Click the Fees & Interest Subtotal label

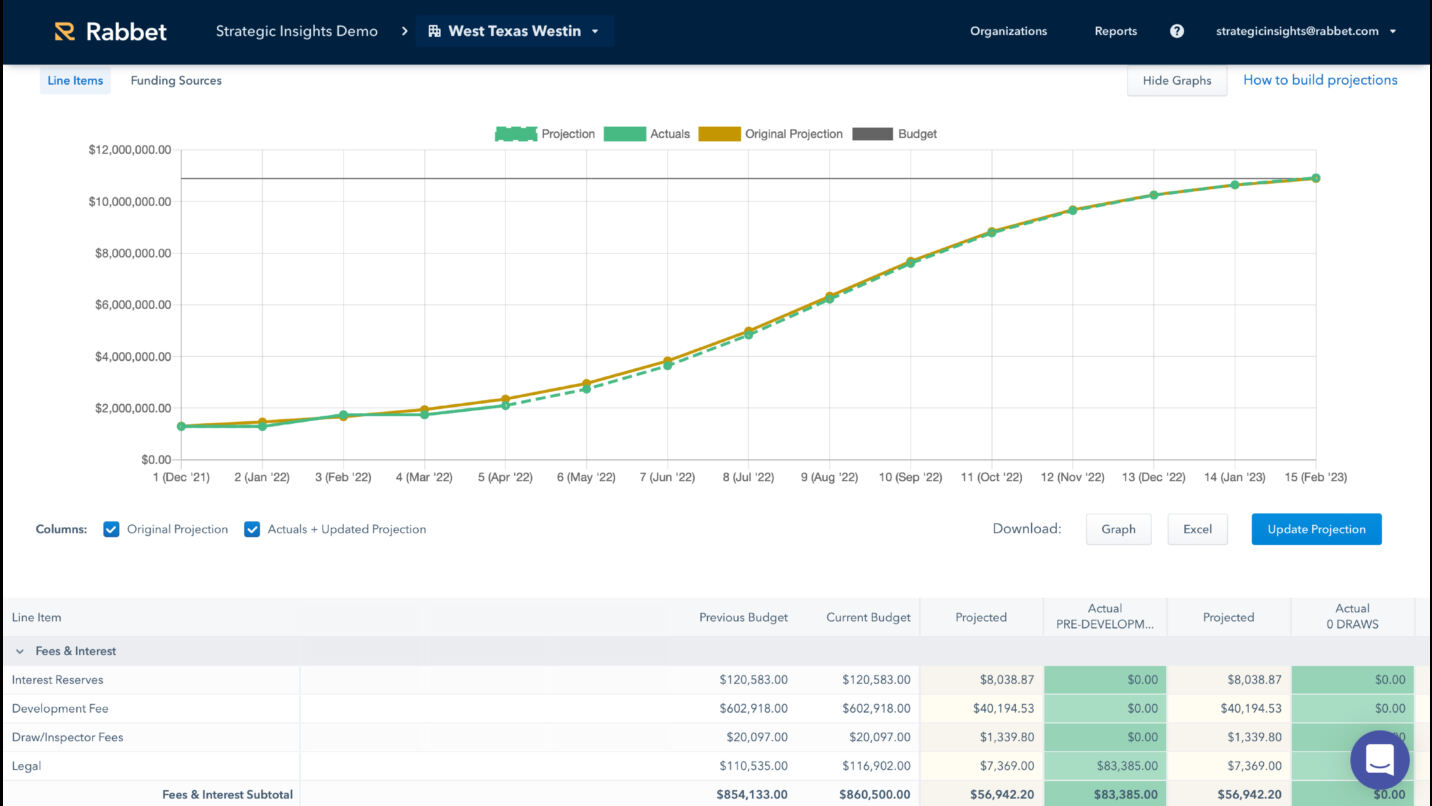(228, 795)
